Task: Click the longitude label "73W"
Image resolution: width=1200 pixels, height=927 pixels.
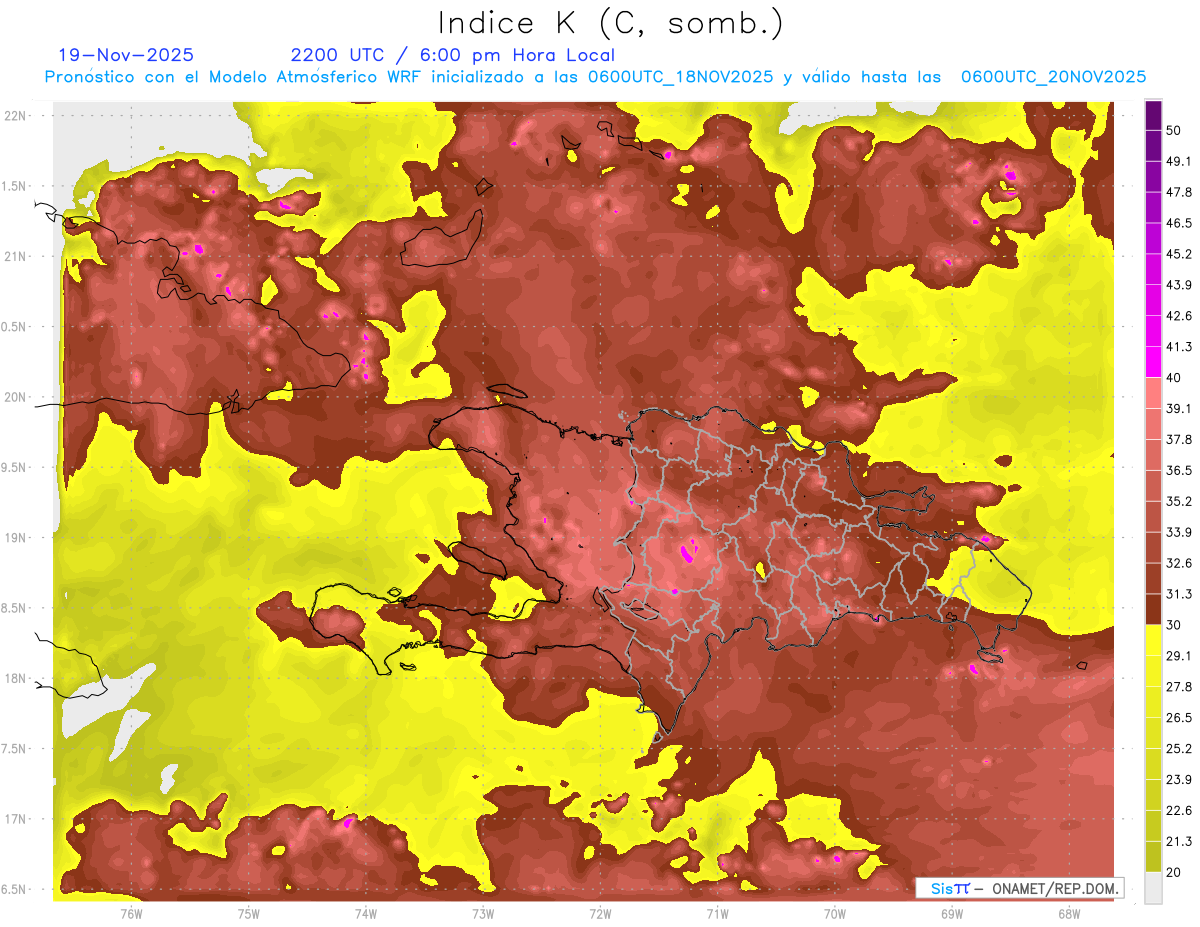Action: tap(483, 913)
